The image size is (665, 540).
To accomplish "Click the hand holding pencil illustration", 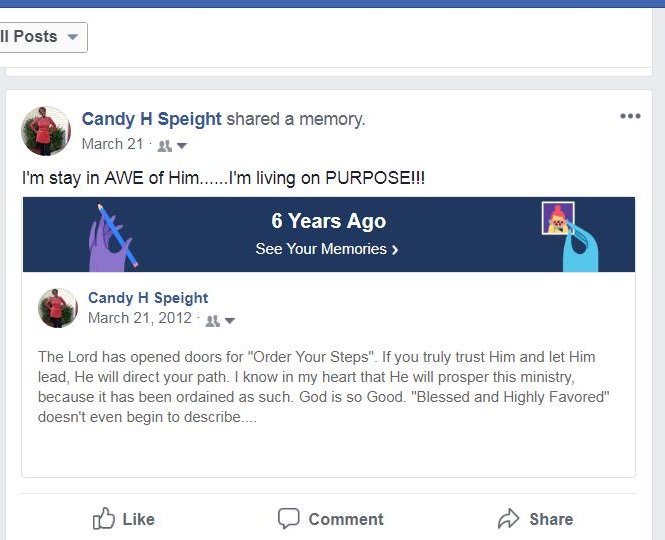I will pyautogui.click(x=111, y=236).
